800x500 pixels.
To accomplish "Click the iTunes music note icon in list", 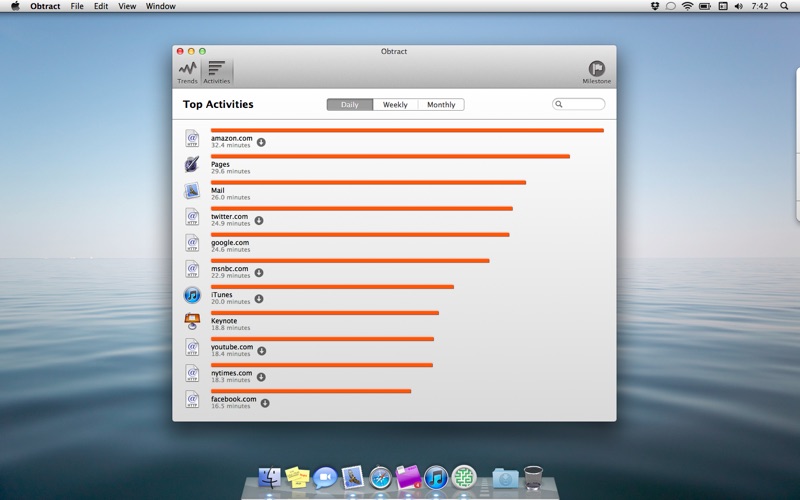I will [x=192, y=295].
